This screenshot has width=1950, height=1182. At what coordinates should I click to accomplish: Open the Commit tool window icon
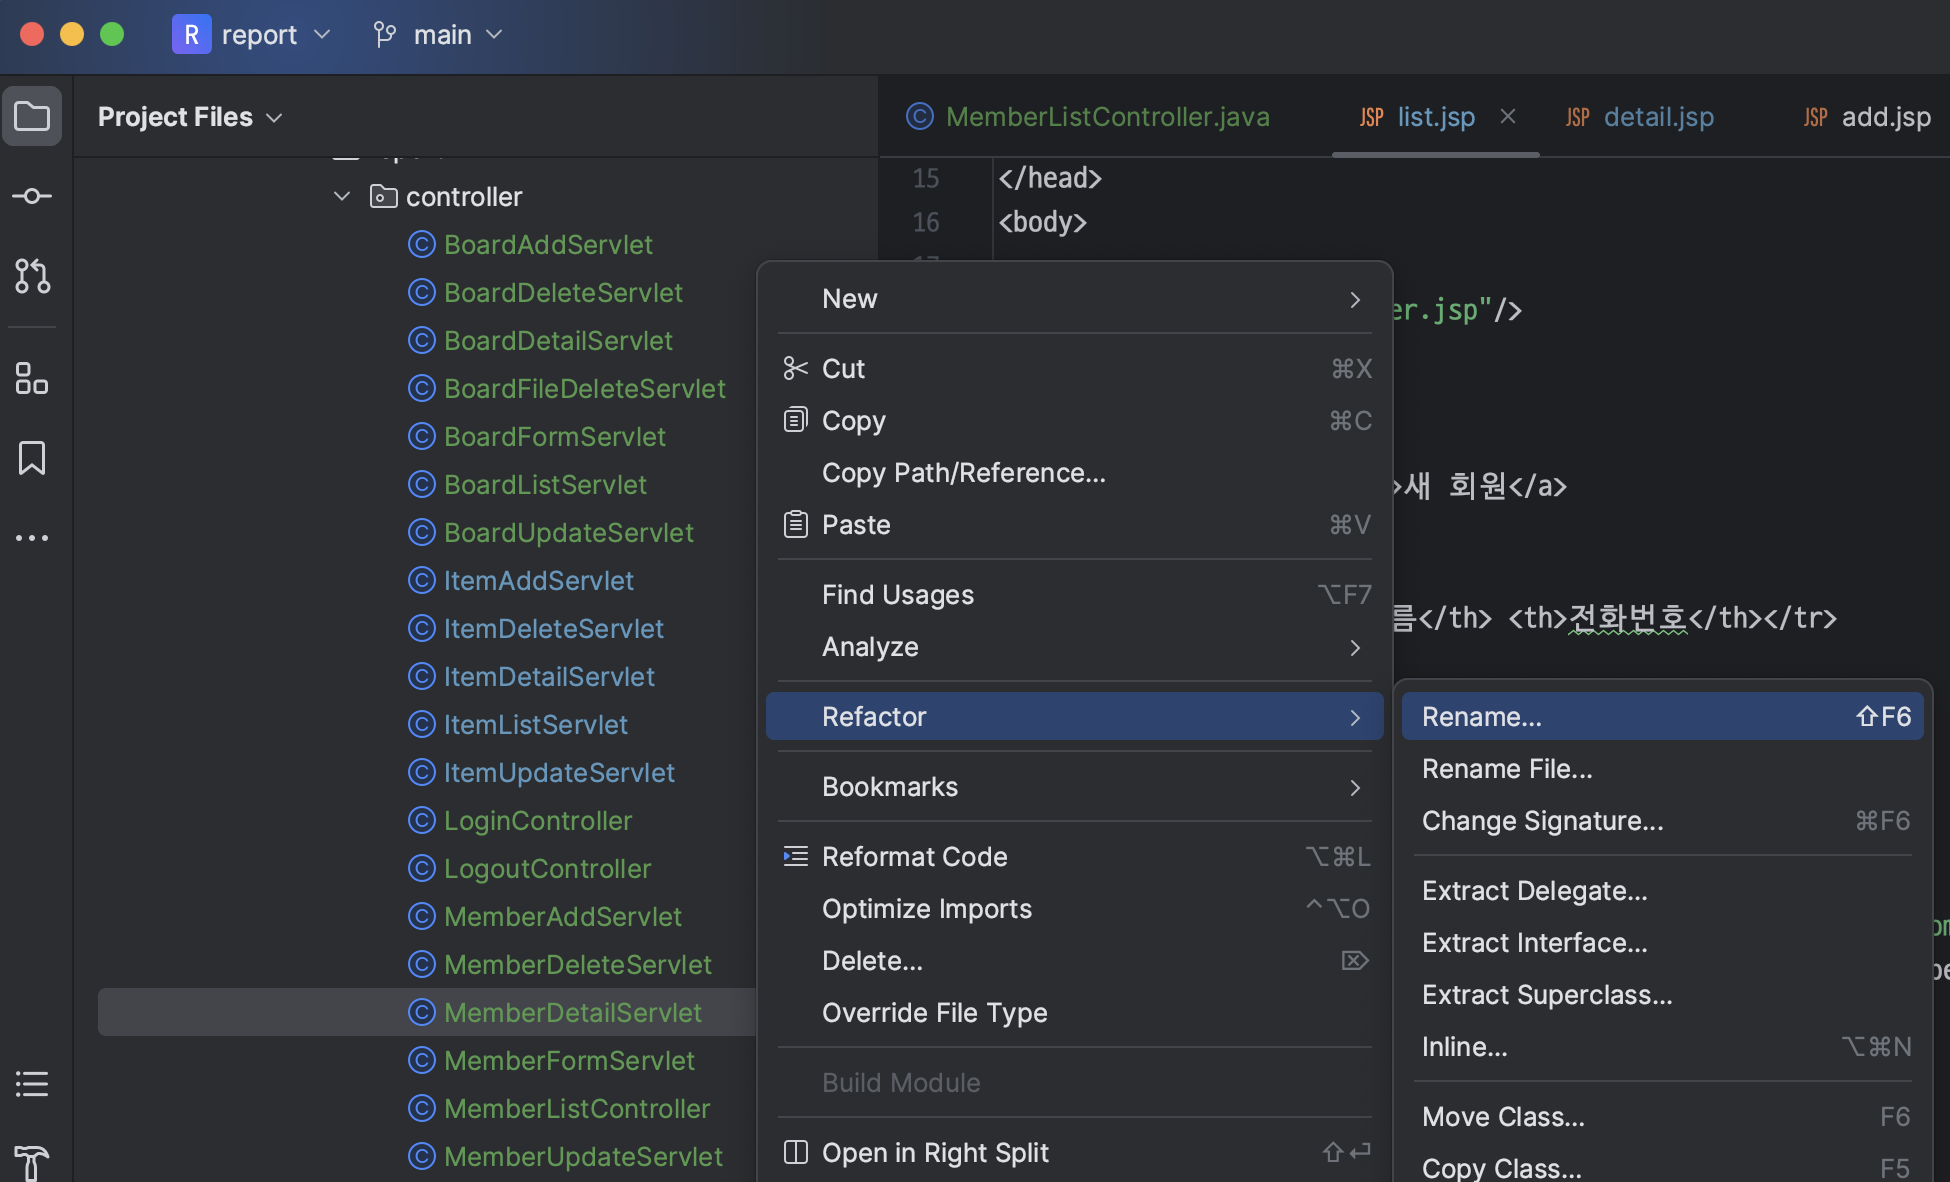click(32, 196)
